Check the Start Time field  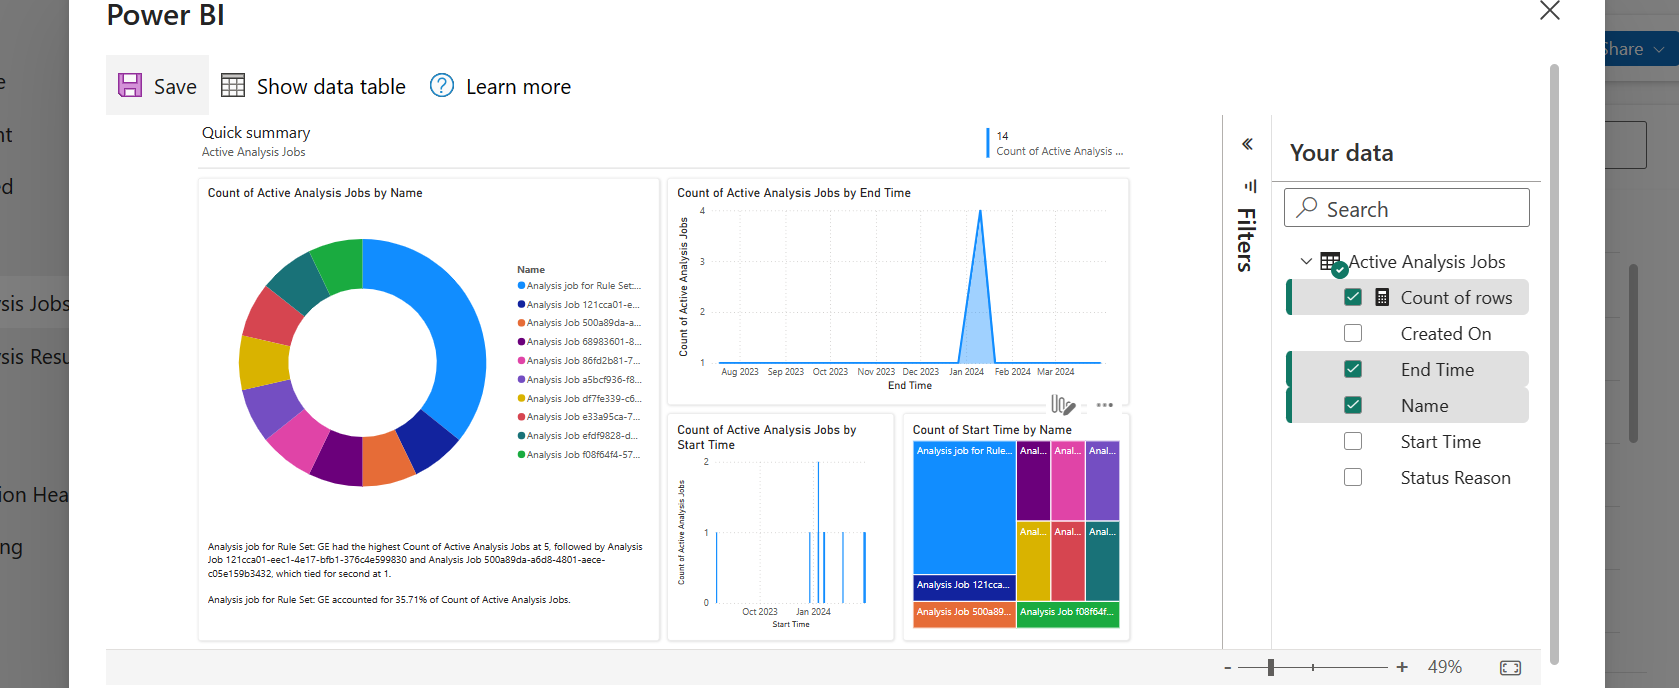pos(1353,442)
